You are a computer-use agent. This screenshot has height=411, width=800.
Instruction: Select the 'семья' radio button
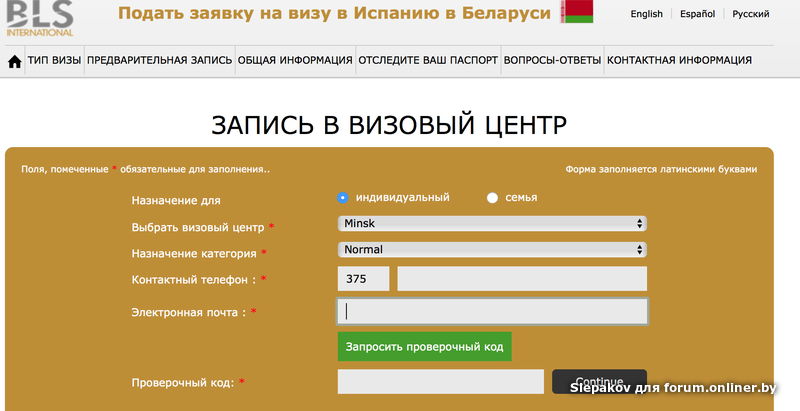pyautogui.click(x=492, y=197)
